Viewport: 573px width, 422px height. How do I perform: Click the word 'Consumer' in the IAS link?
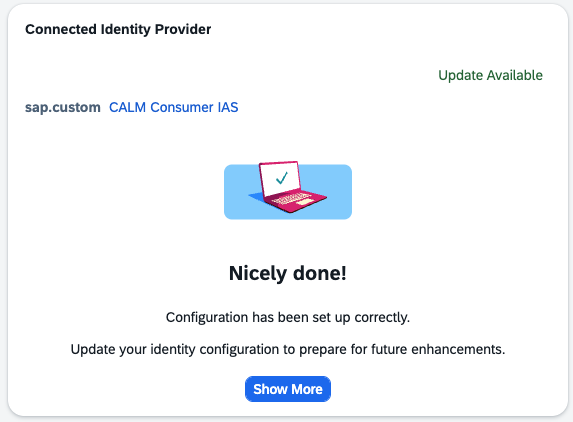coord(182,107)
